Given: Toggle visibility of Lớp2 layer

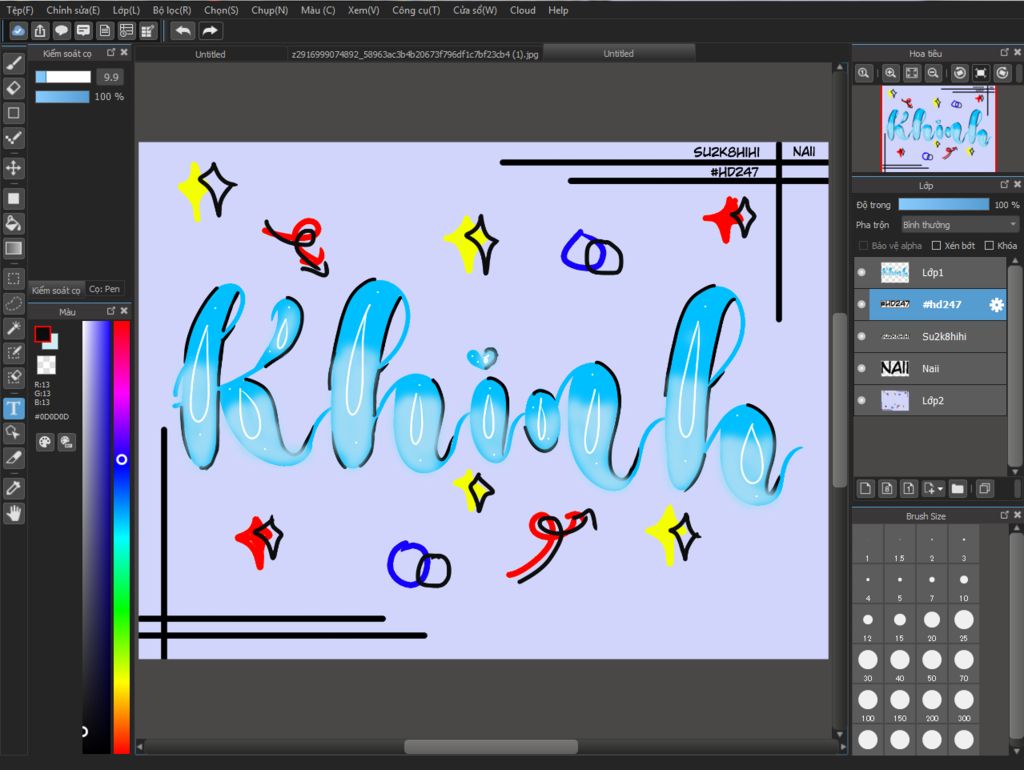Looking at the screenshot, I should [861, 400].
